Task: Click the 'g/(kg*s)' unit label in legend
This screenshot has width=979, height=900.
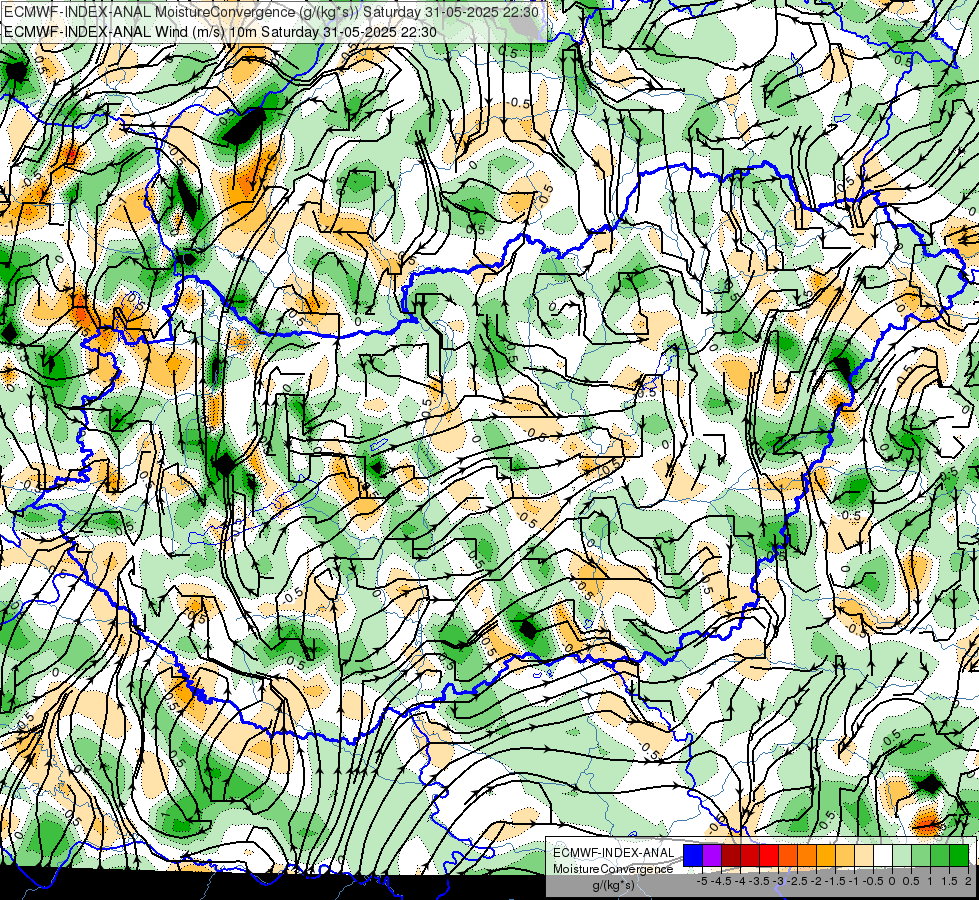Action: [x=614, y=885]
